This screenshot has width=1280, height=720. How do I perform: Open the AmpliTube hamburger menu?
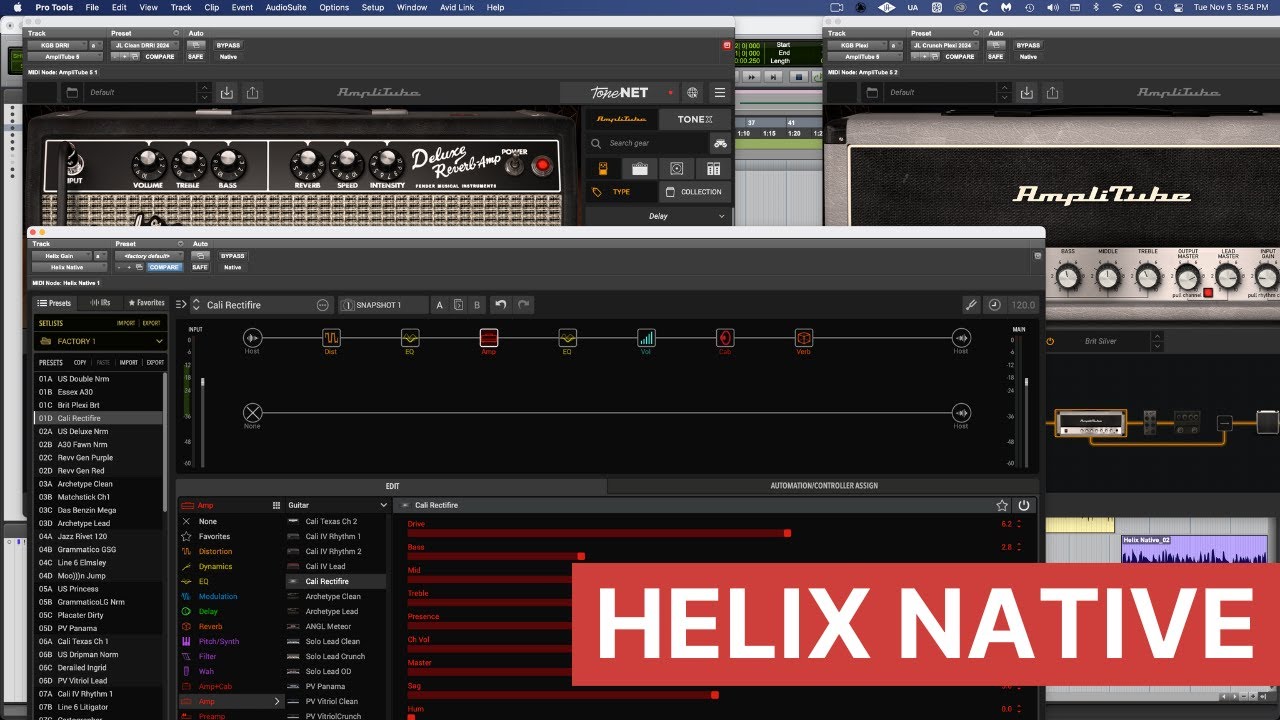click(x=719, y=92)
